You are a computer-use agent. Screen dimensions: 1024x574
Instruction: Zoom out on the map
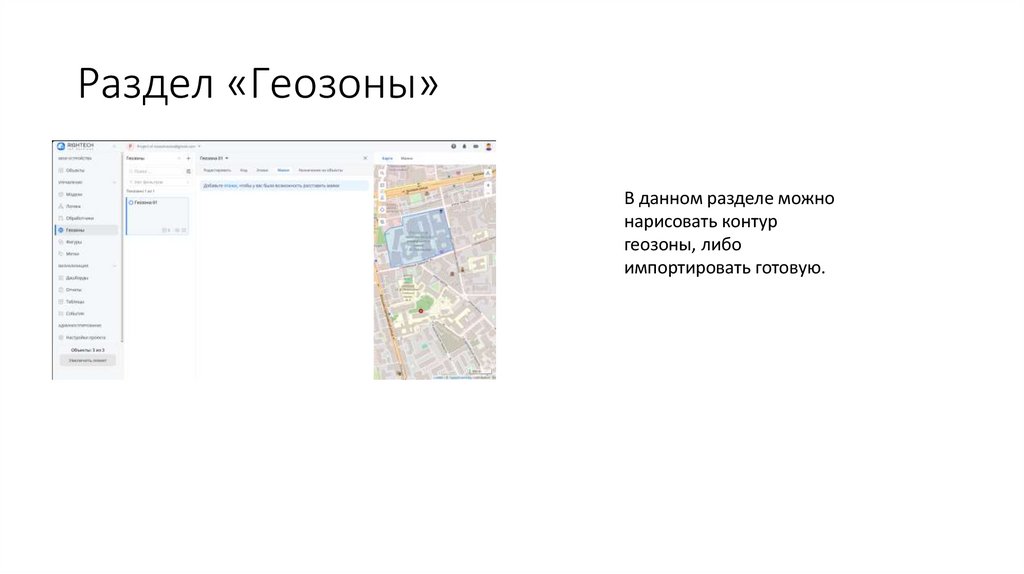tap(488, 194)
